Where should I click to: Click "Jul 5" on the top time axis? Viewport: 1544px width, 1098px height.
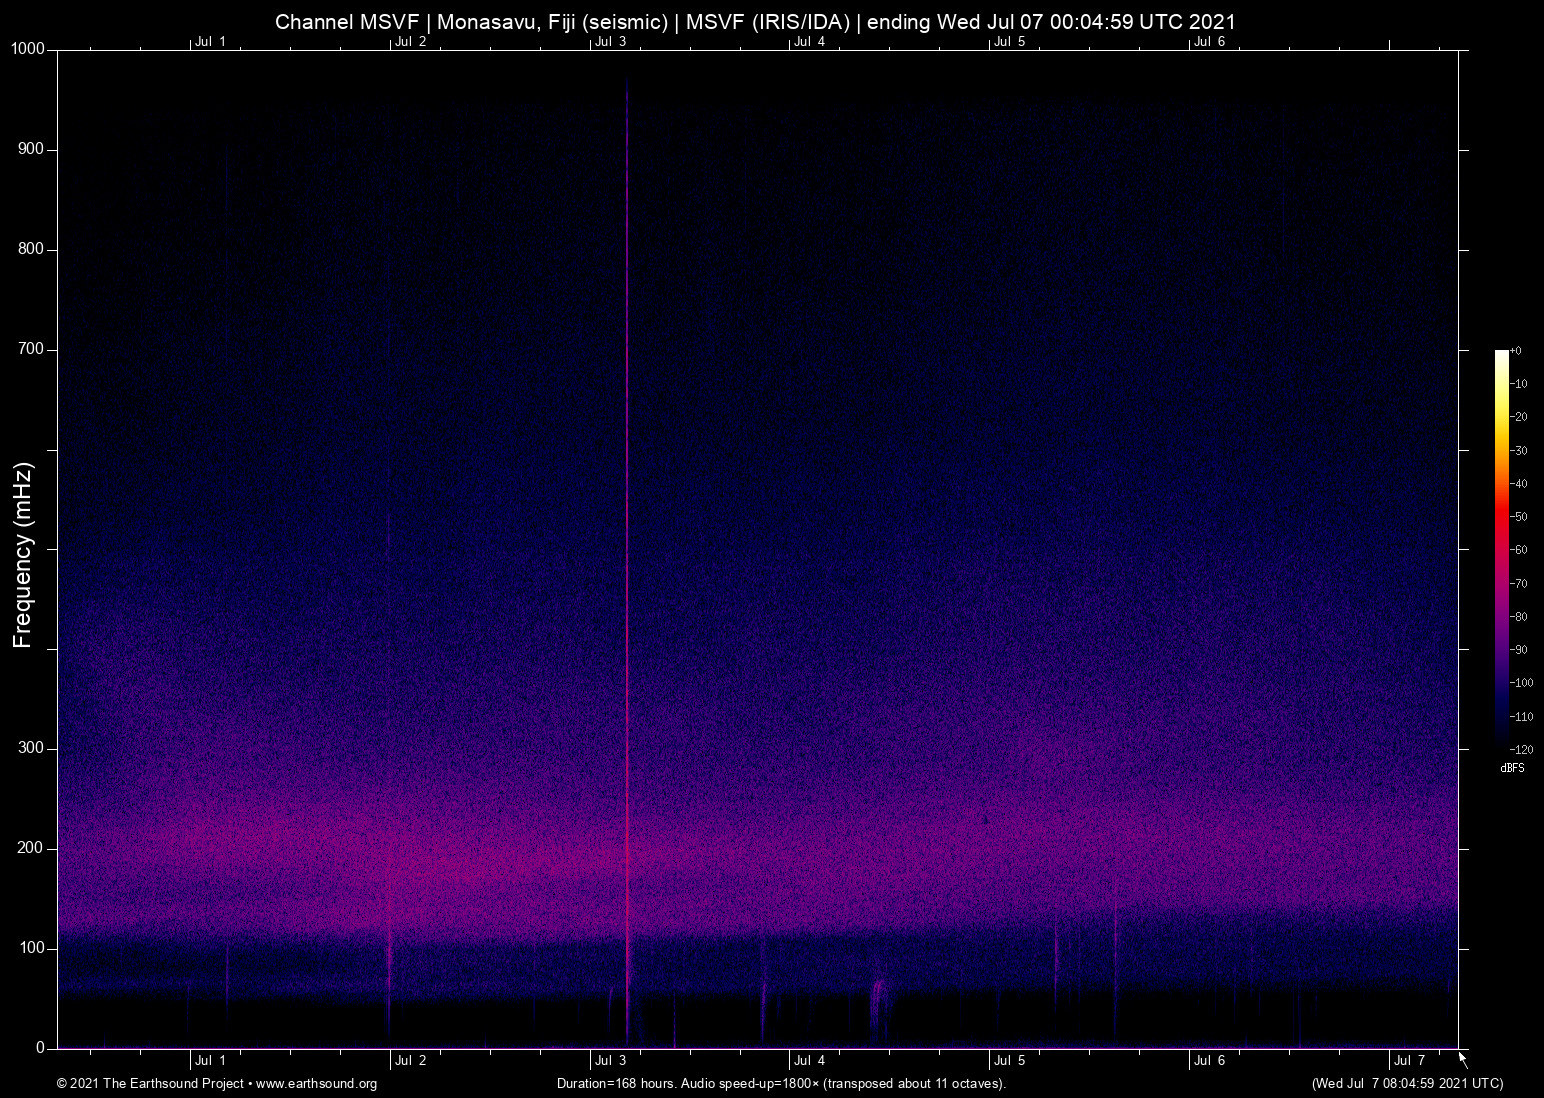click(x=1009, y=41)
